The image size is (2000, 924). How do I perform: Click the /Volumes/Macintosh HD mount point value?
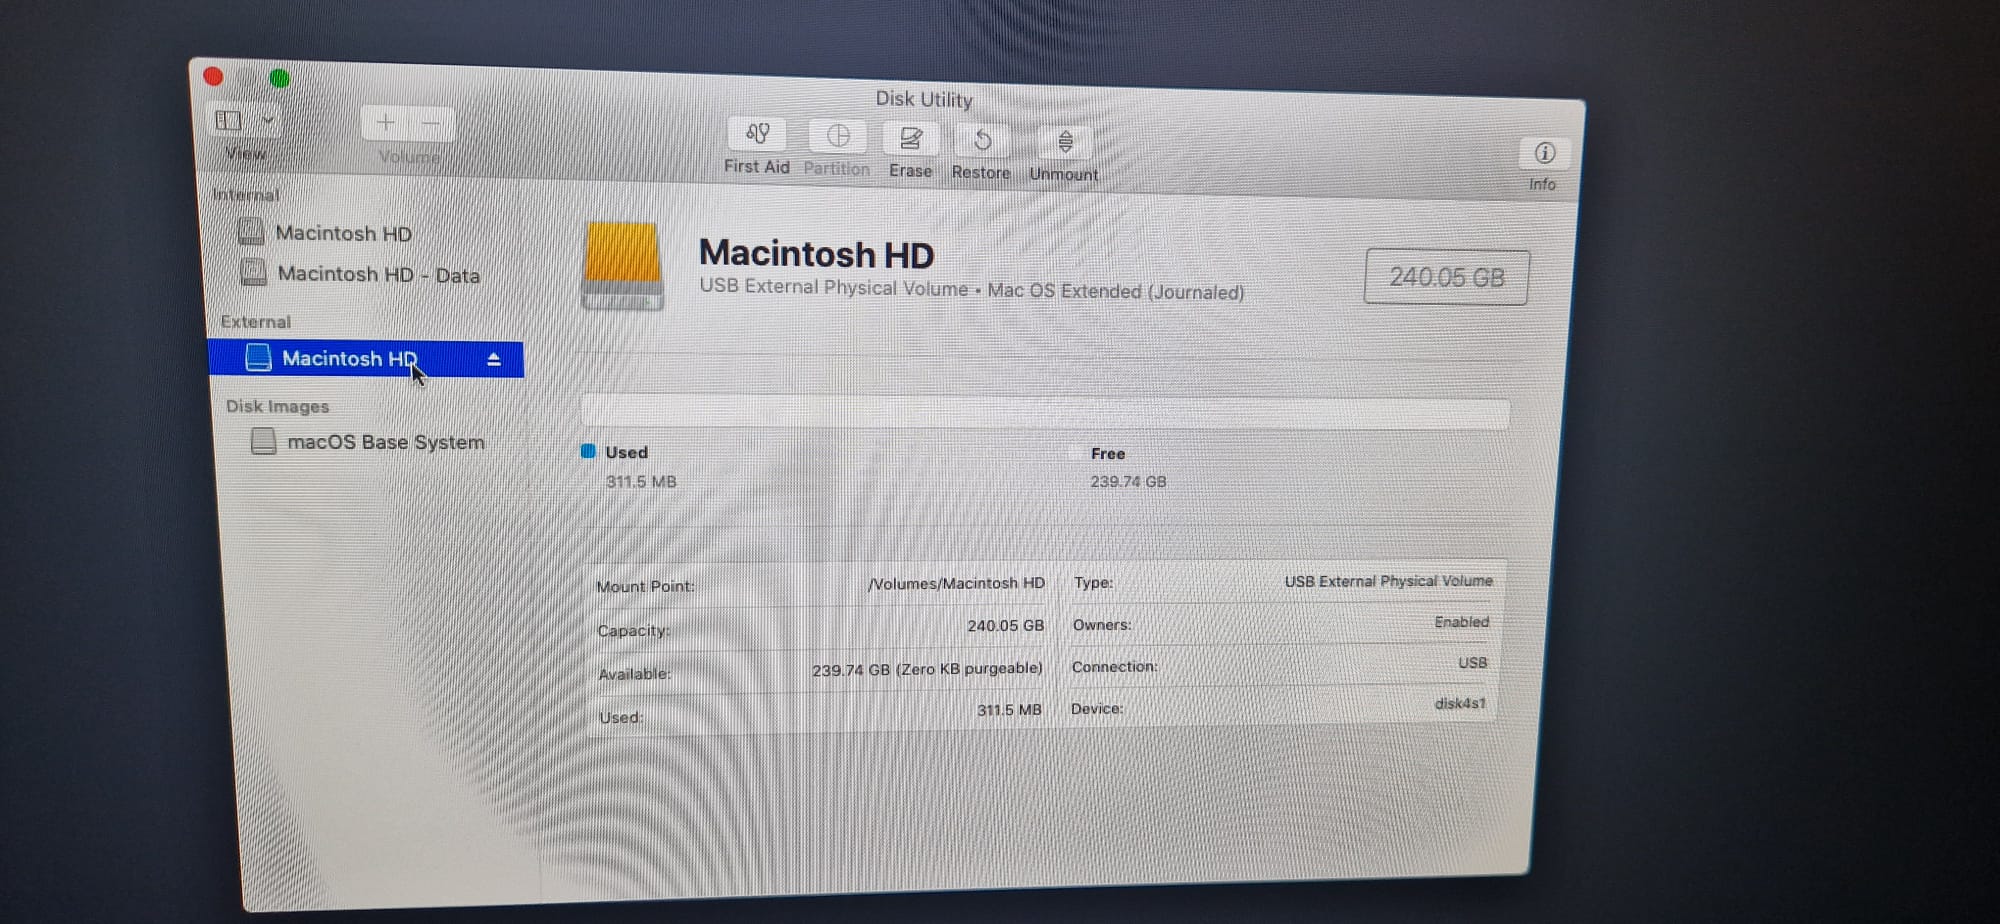[956, 583]
